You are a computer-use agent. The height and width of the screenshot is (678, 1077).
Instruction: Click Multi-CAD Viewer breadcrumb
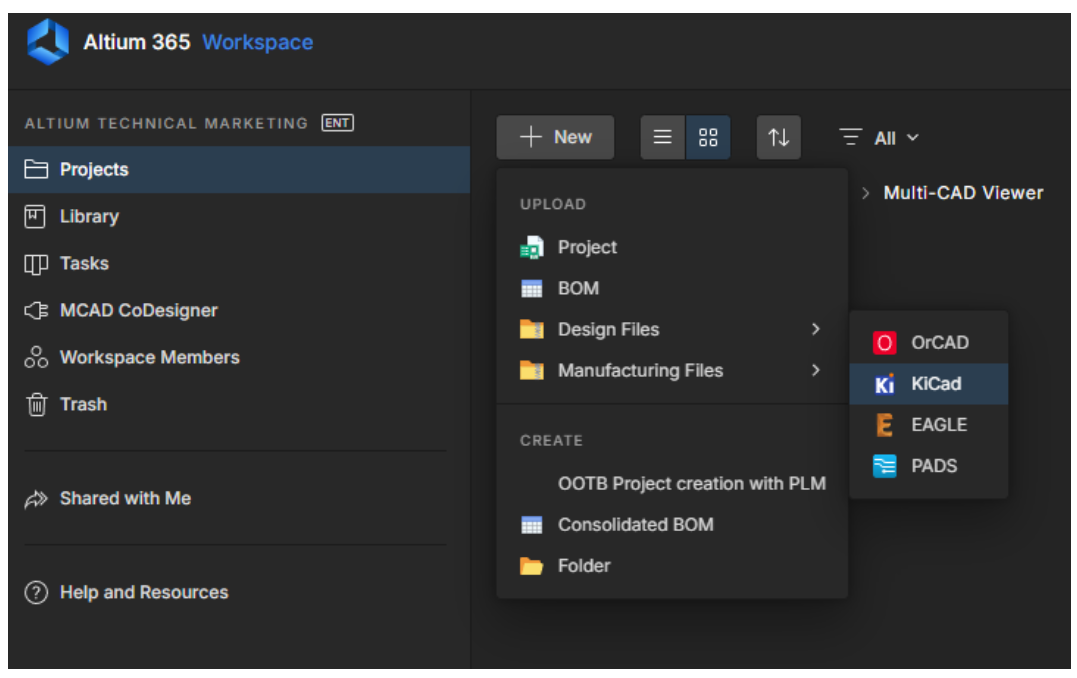(x=962, y=193)
